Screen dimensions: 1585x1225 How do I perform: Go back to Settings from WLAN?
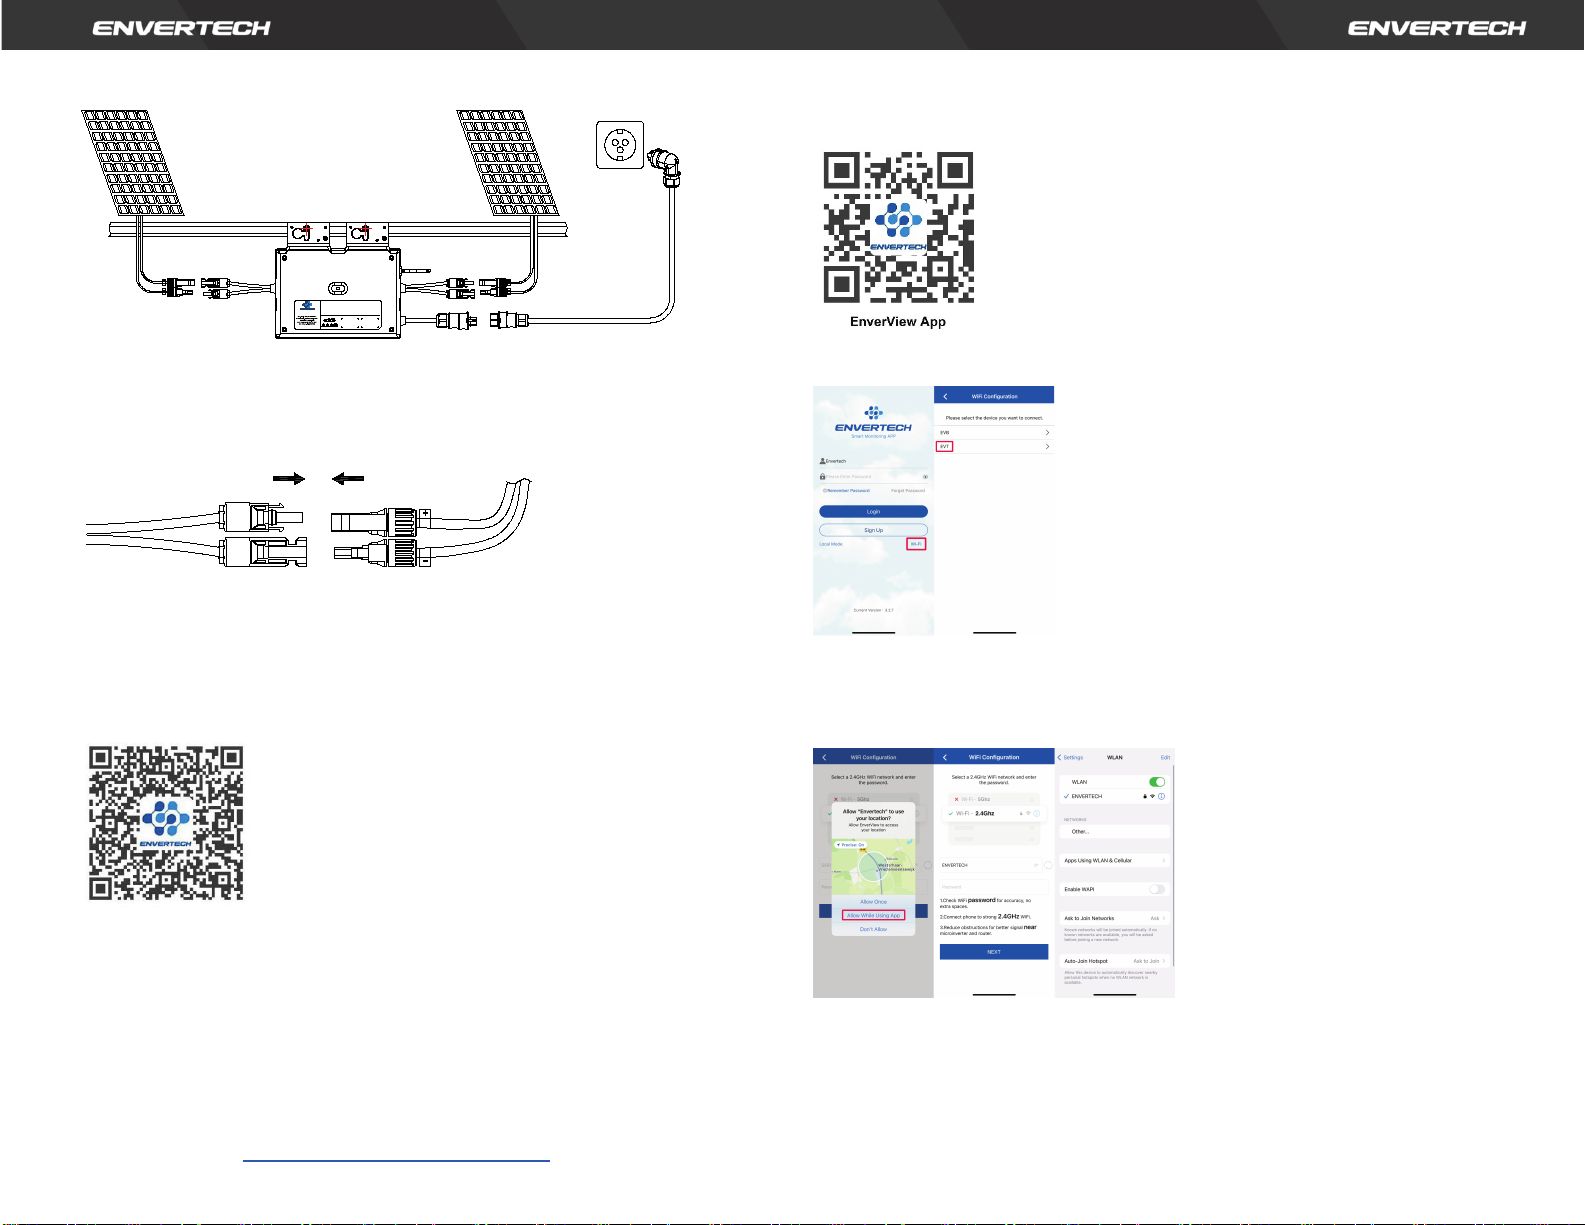1070,757
